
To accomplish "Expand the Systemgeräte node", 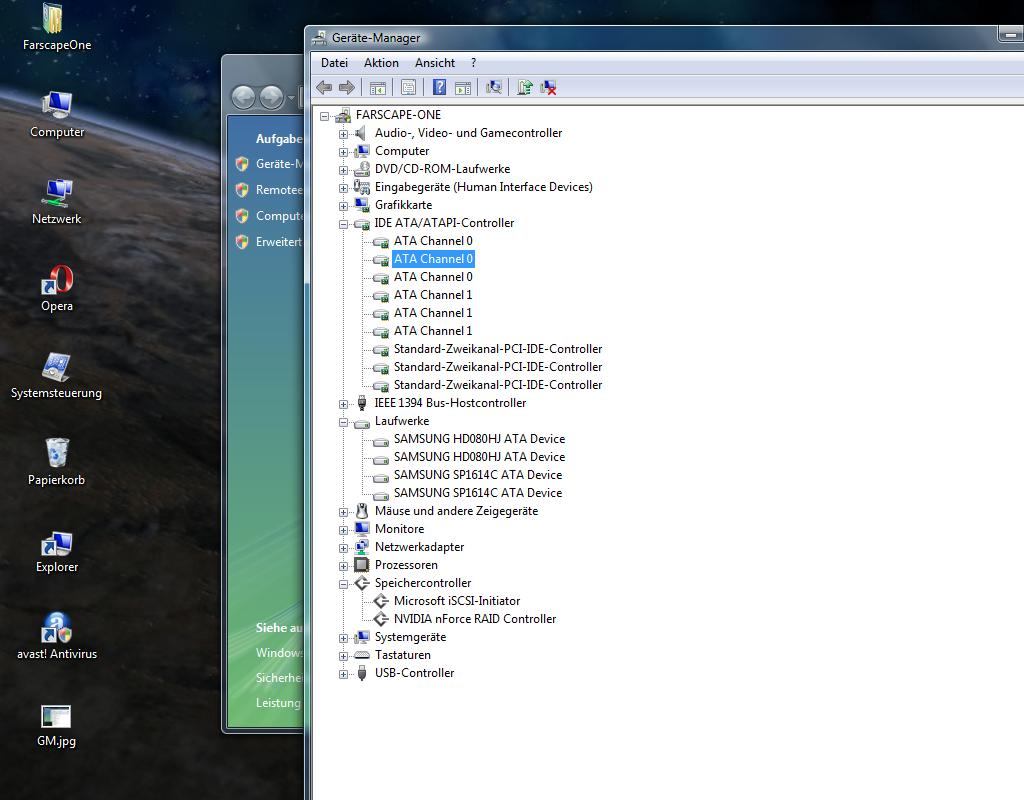I will point(344,638).
